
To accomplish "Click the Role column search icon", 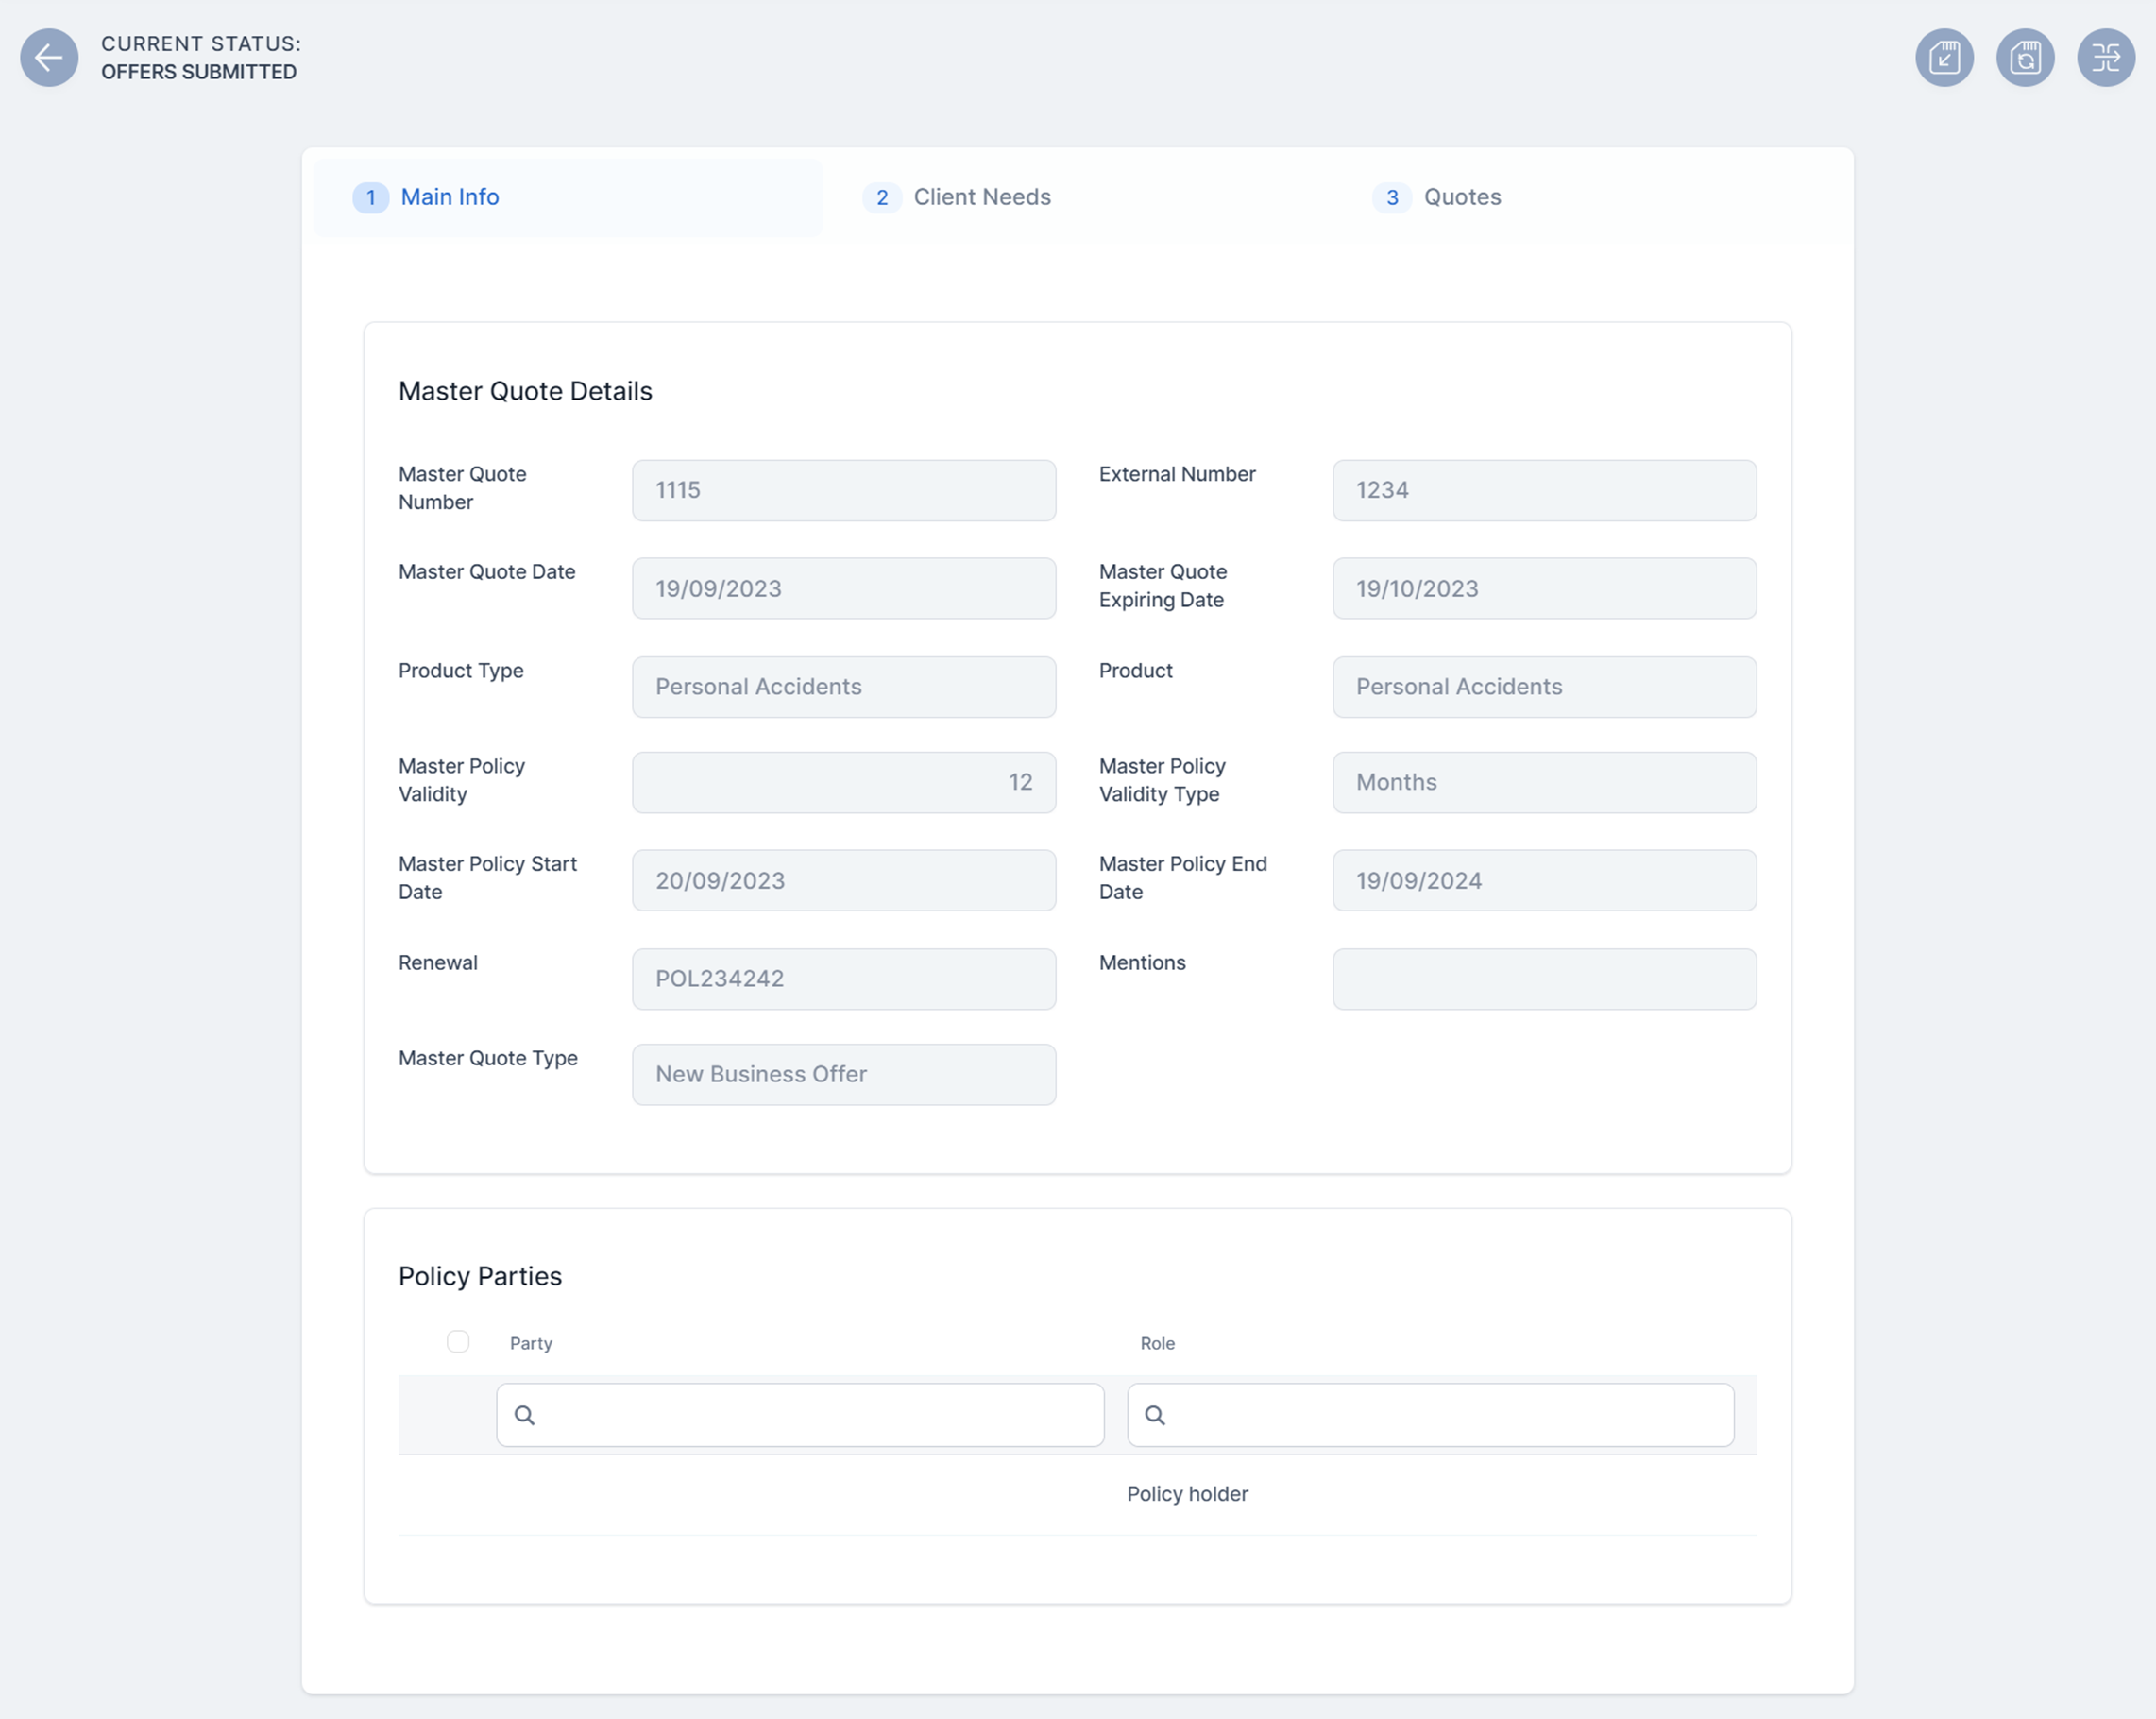I will [x=1154, y=1414].
